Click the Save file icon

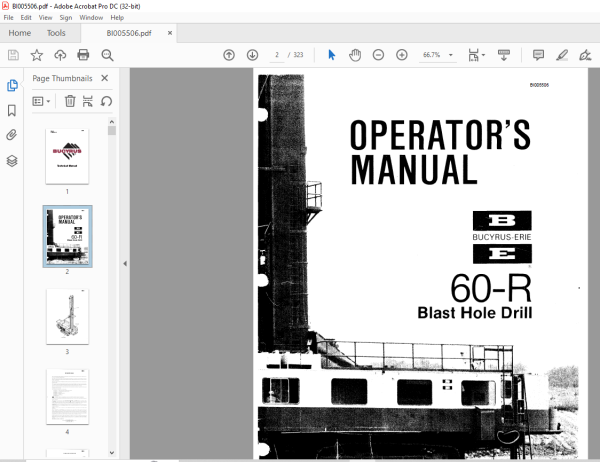point(13,55)
